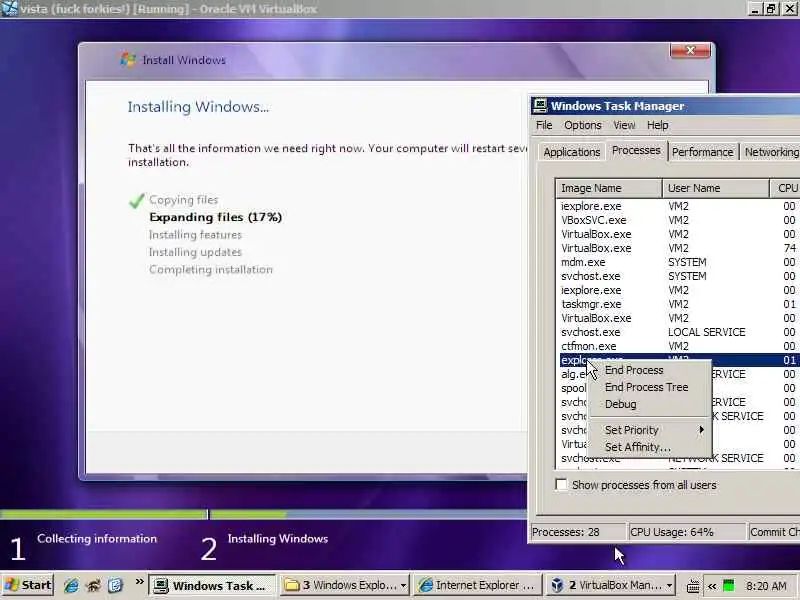Click the 8:20 AM clock
The height and width of the screenshot is (600, 800).
766,586
